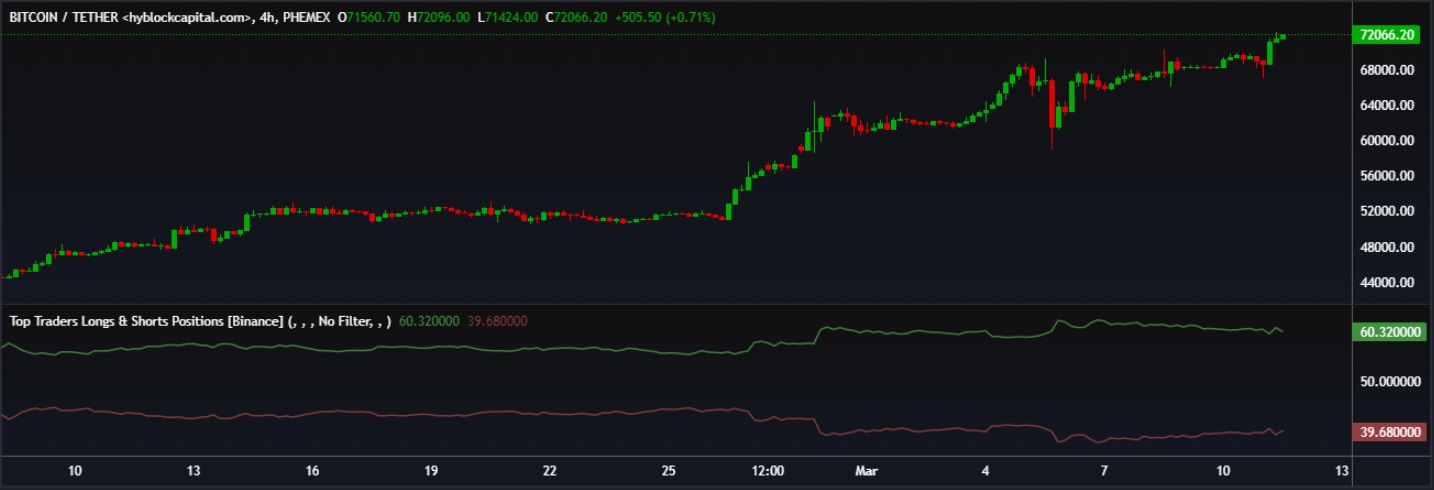Click the 12:00 time axis label
The height and width of the screenshot is (490, 1434).
coord(768,470)
